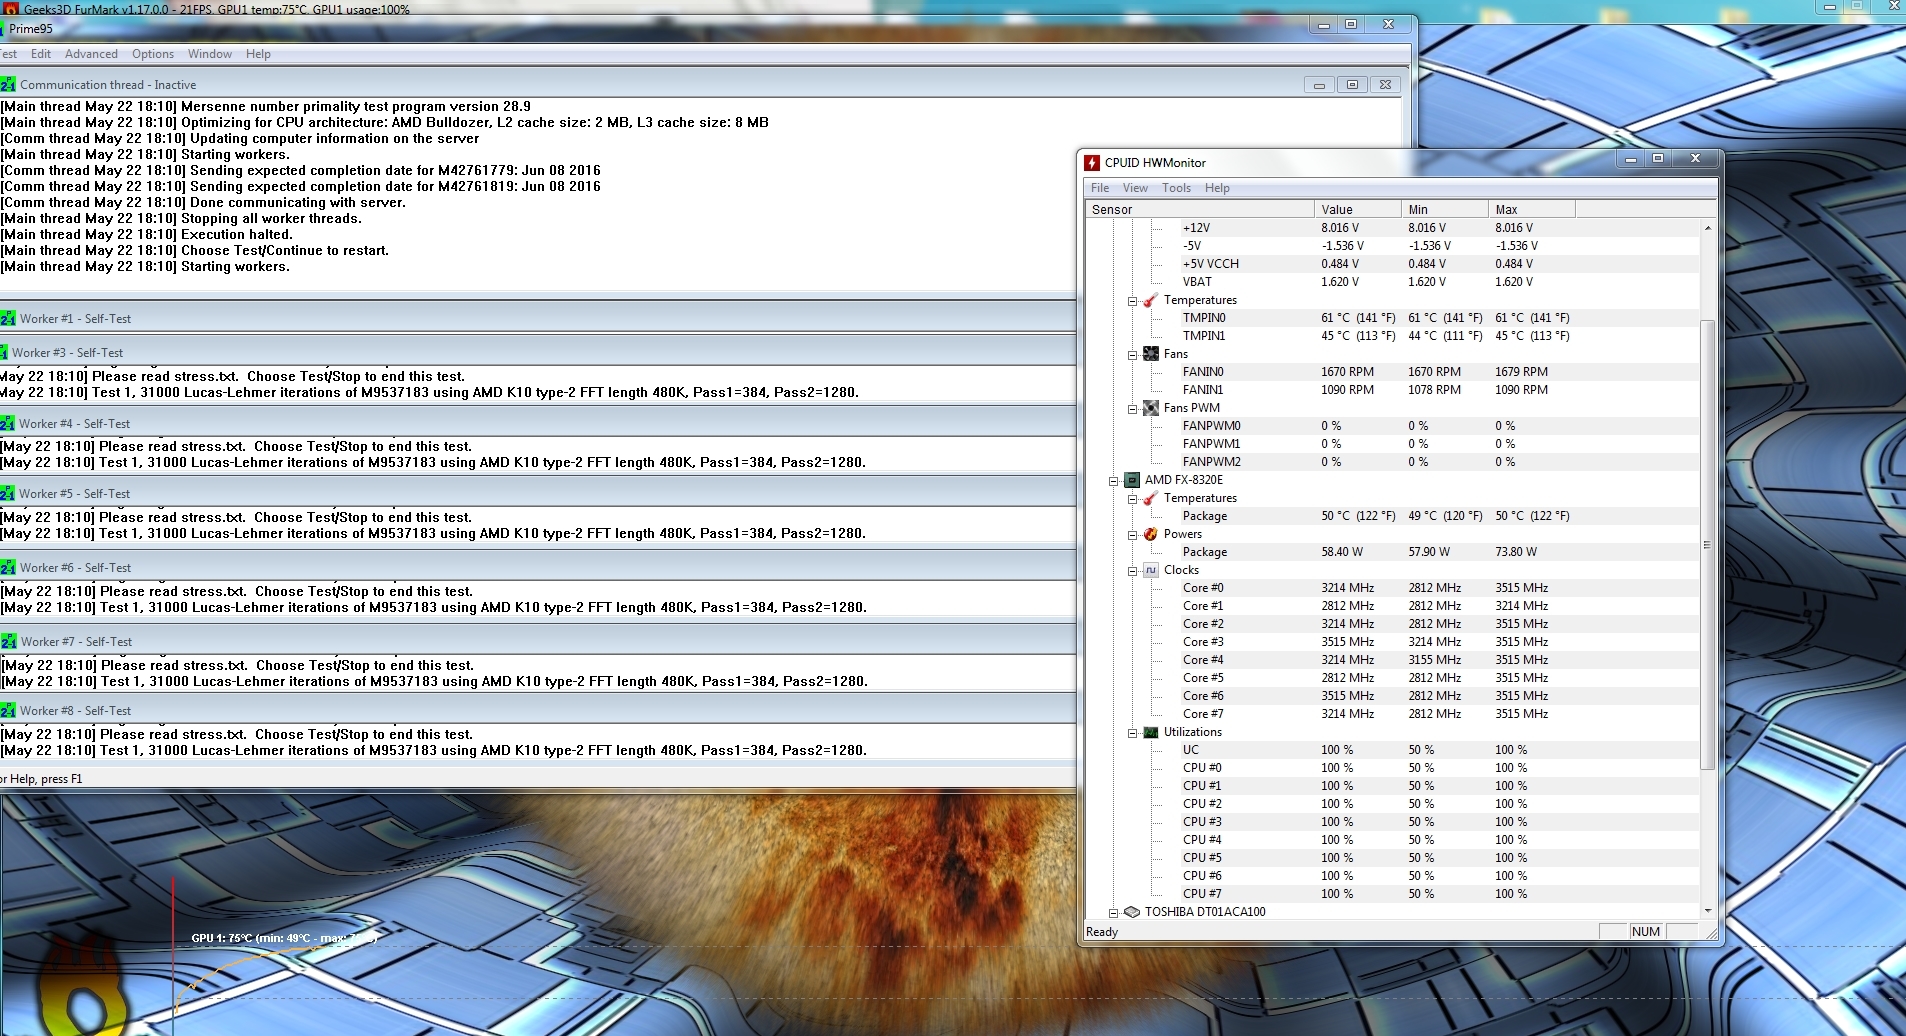Collapse the Utilizations node
This screenshot has width=1906, height=1036.
click(x=1133, y=733)
